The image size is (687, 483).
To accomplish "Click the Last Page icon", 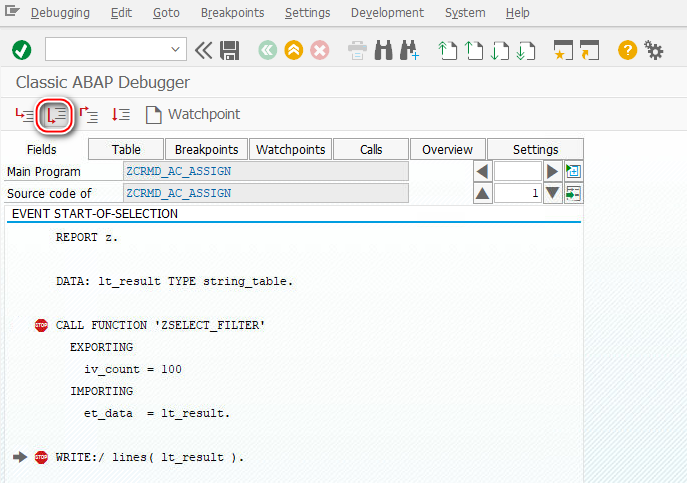I will click(526, 50).
